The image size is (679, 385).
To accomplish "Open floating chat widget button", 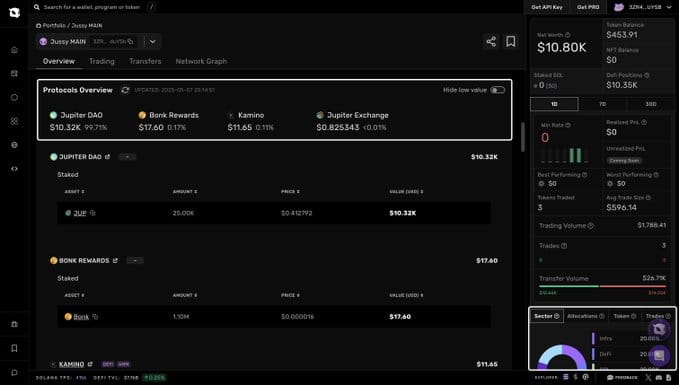I will click(x=659, y=356).
